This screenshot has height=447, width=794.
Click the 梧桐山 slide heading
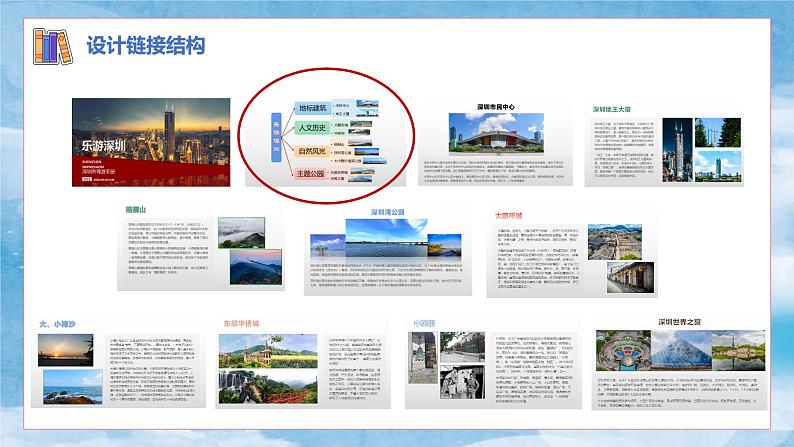(136, 210)
